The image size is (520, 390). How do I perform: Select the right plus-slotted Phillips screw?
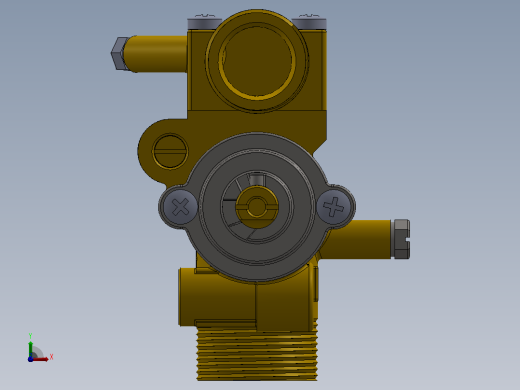334,207
